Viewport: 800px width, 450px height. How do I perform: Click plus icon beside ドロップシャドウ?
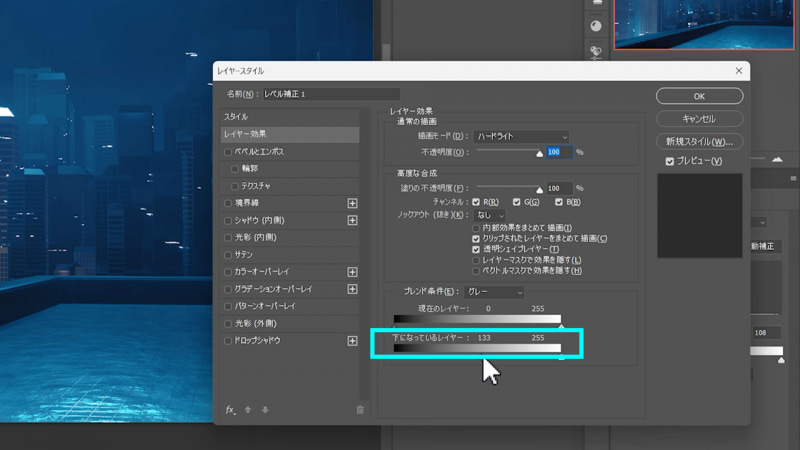point(352,340)
